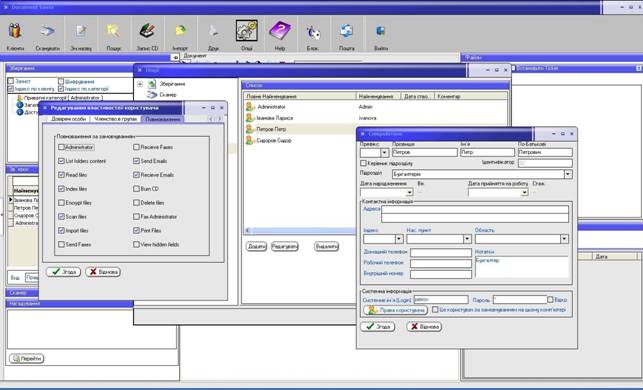This screenshot has width=643, height=390.
Task: Enable the Burn CD permission
Action: pyautogui.click(x=137, y=189)
